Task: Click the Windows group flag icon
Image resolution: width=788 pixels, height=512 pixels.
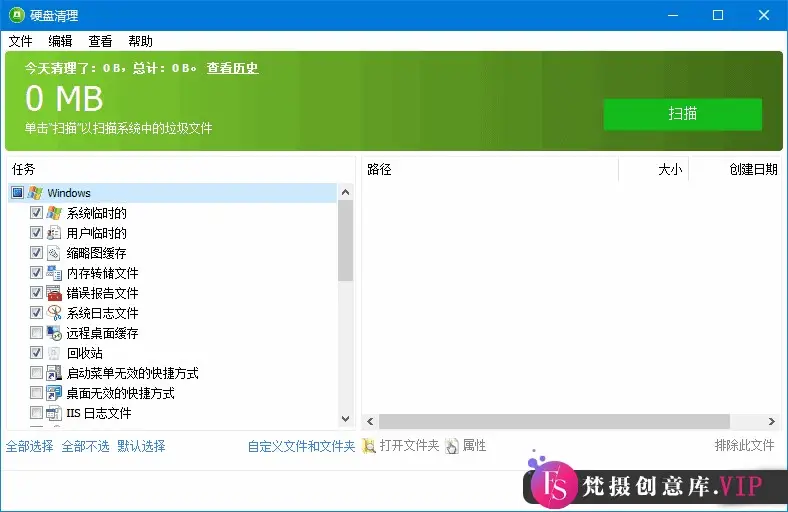Action: pos(35,193)
